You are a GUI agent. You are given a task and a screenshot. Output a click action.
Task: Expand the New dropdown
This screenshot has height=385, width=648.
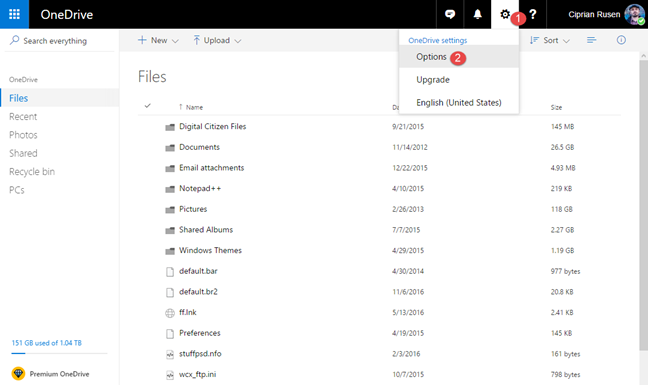pyautogui.click(x=158, y=40)
